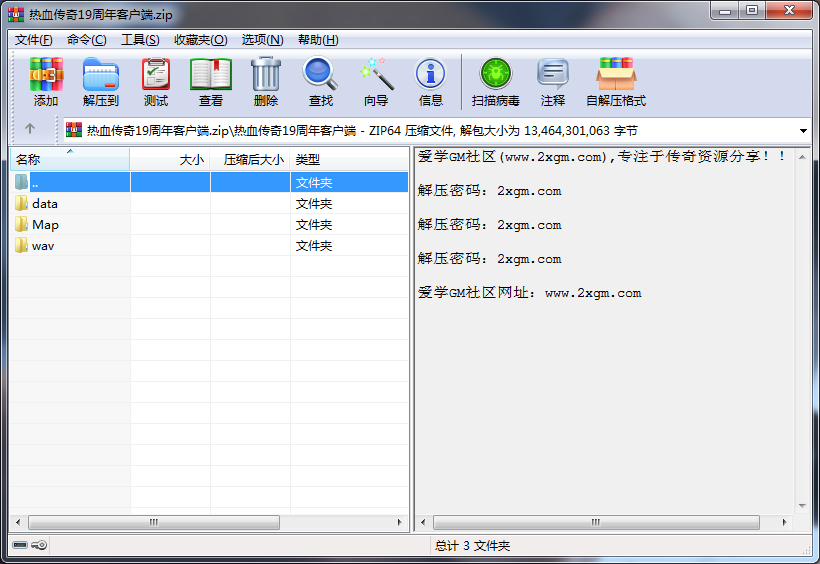Close the WinRAR window
This screenshot has width=820, height=564.
pos(789,11)
